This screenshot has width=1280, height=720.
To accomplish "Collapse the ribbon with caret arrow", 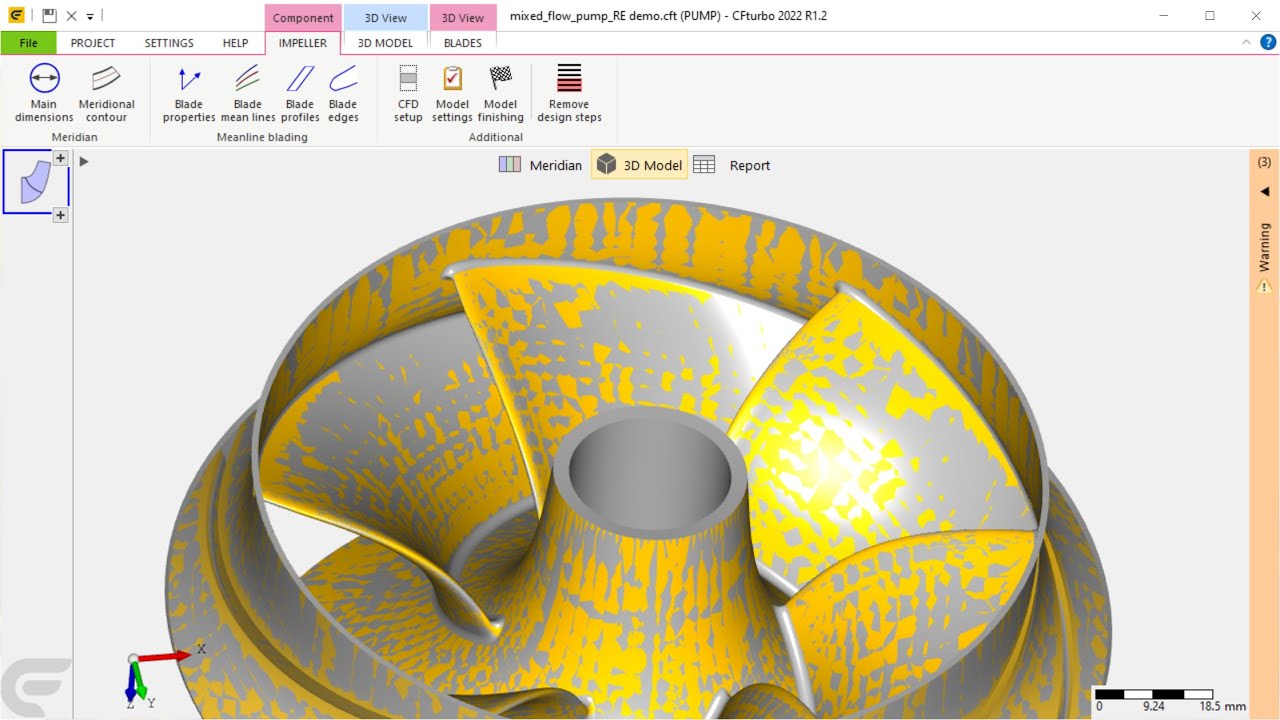I will (x=1246, y=42).
